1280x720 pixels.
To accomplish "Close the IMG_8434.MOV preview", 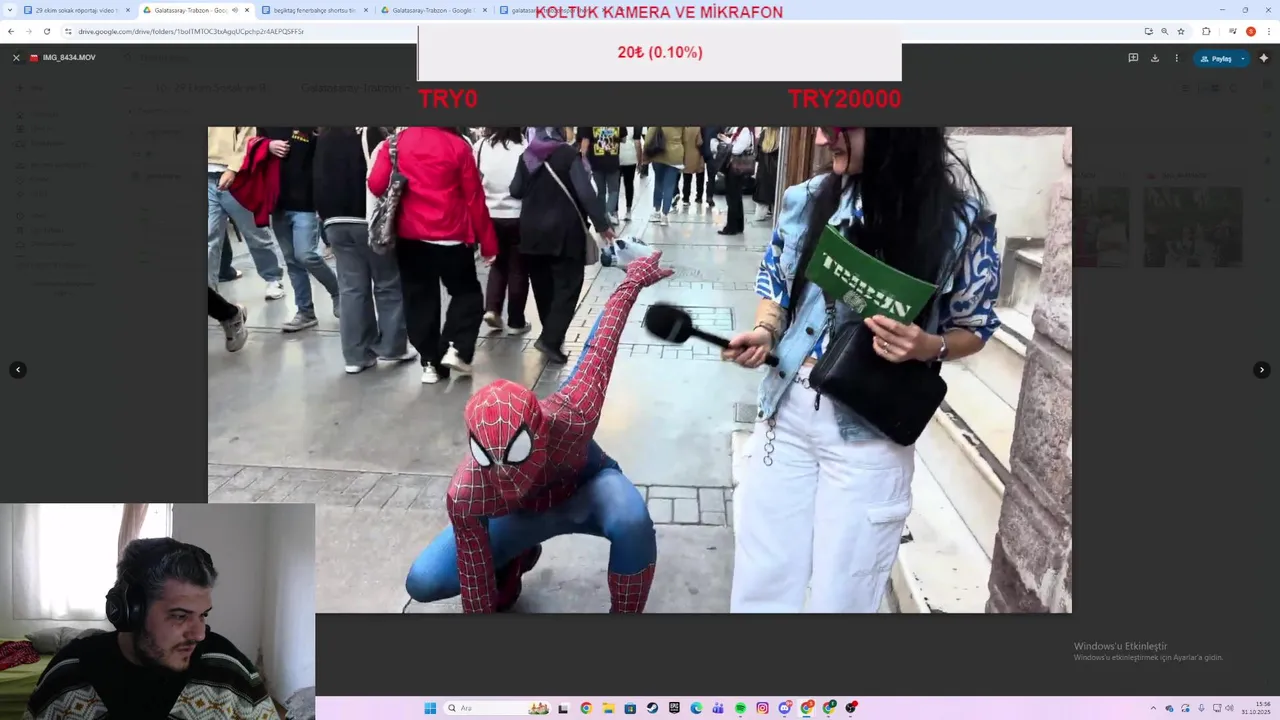I will (x=16, y=58).
